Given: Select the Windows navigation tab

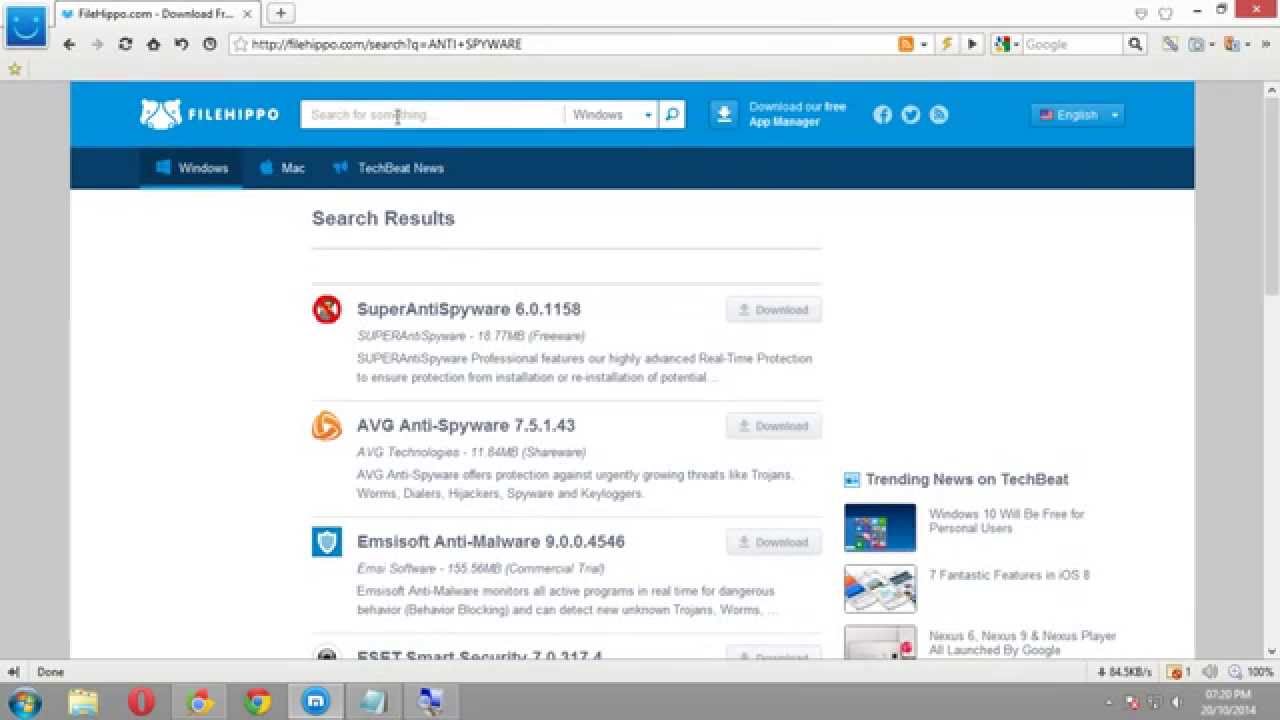Looking at the screenshot, I should click(x=191, y=168).
